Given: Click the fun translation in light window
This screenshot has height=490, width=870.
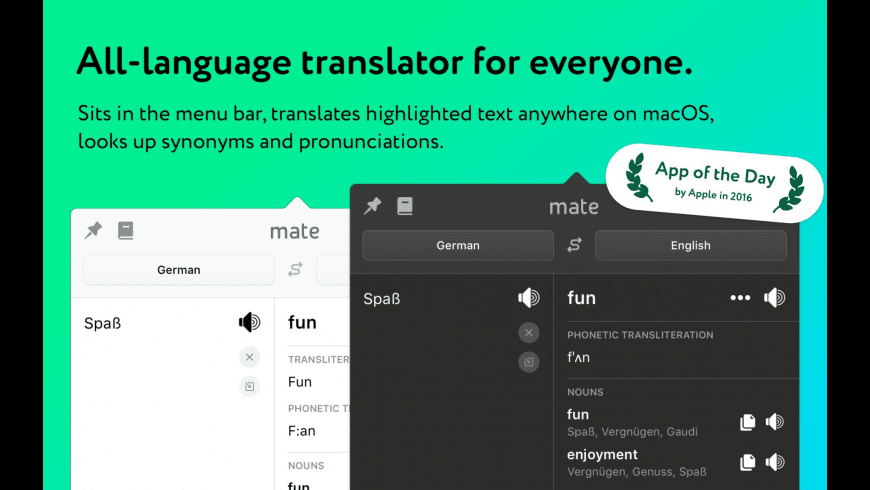Looking at the screenshot, I should tap(302, 322).
